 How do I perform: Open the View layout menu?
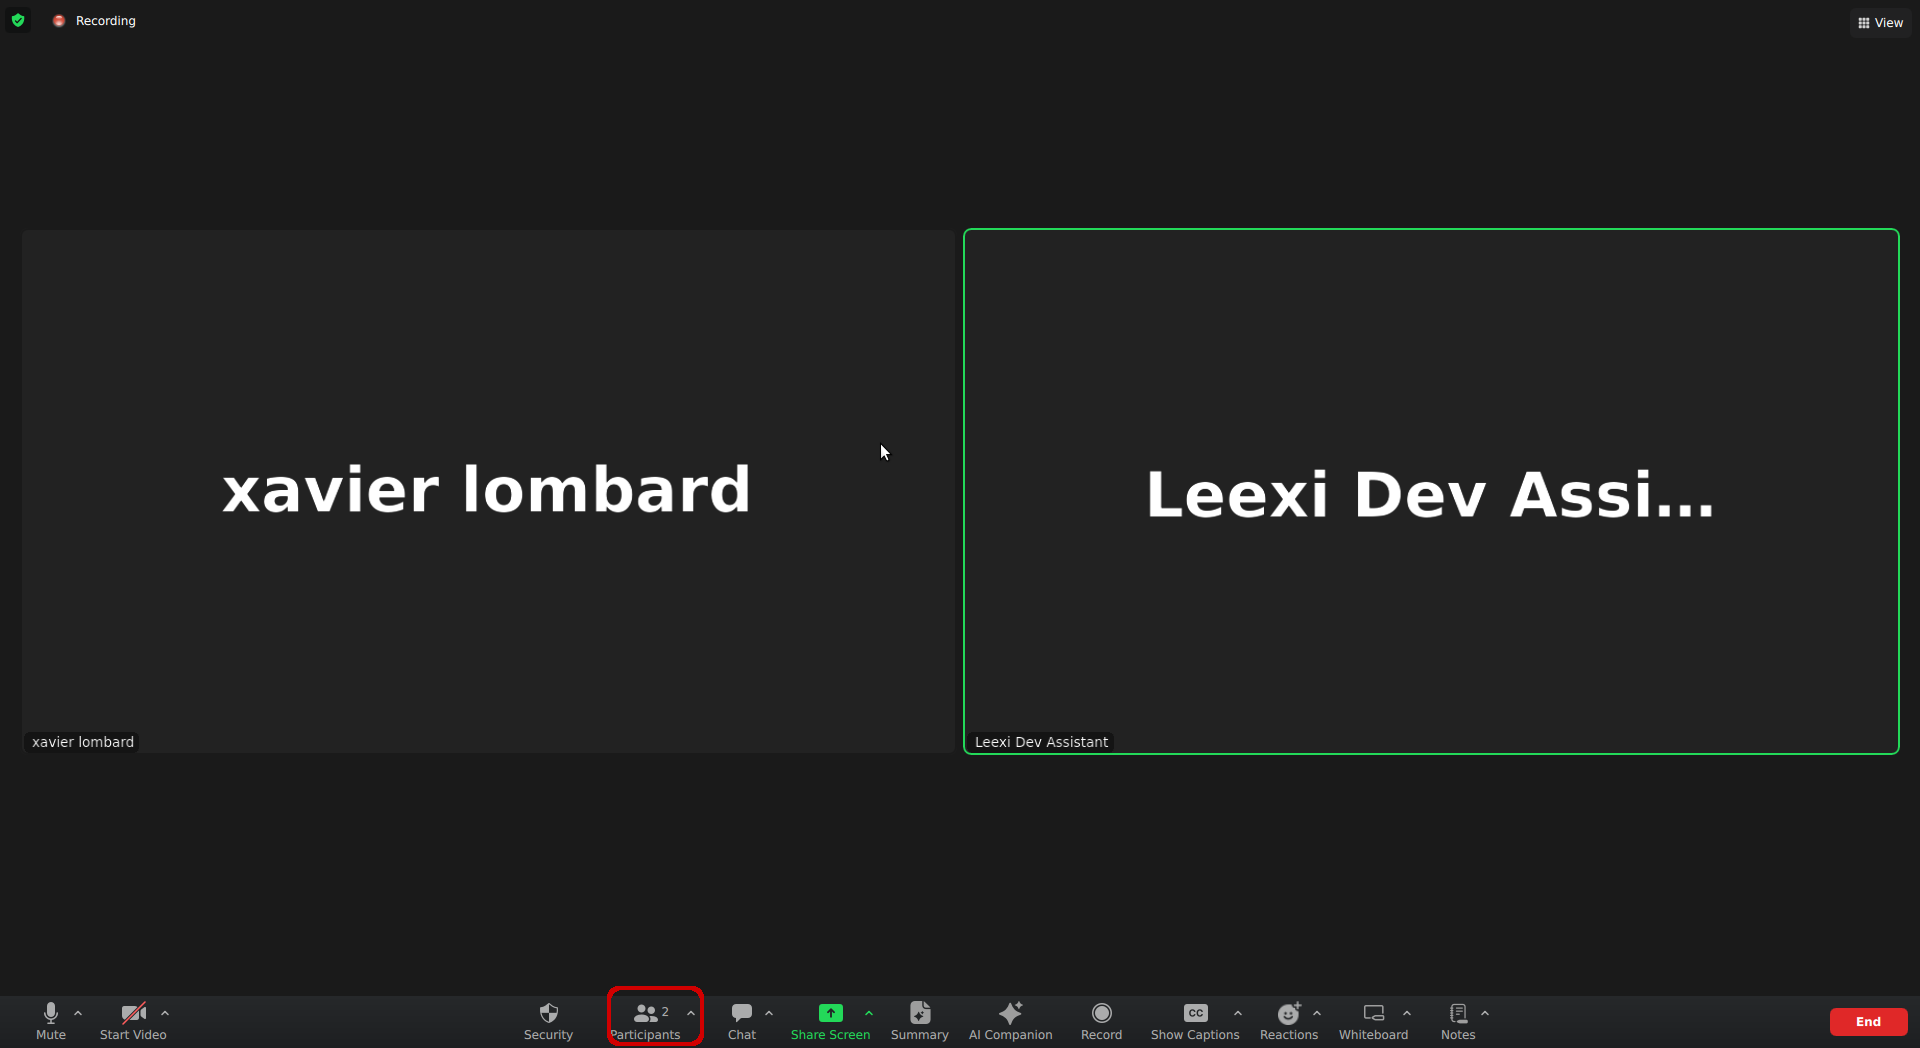coord(1880,22)
